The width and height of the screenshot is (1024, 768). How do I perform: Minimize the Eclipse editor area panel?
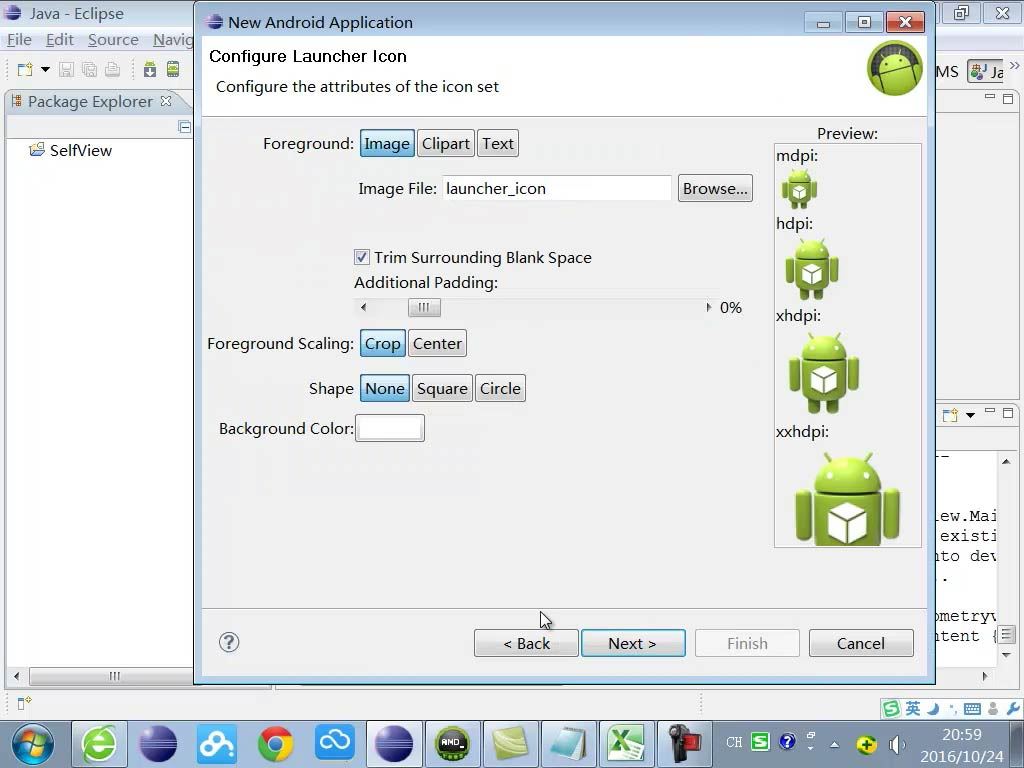[990, 98]
